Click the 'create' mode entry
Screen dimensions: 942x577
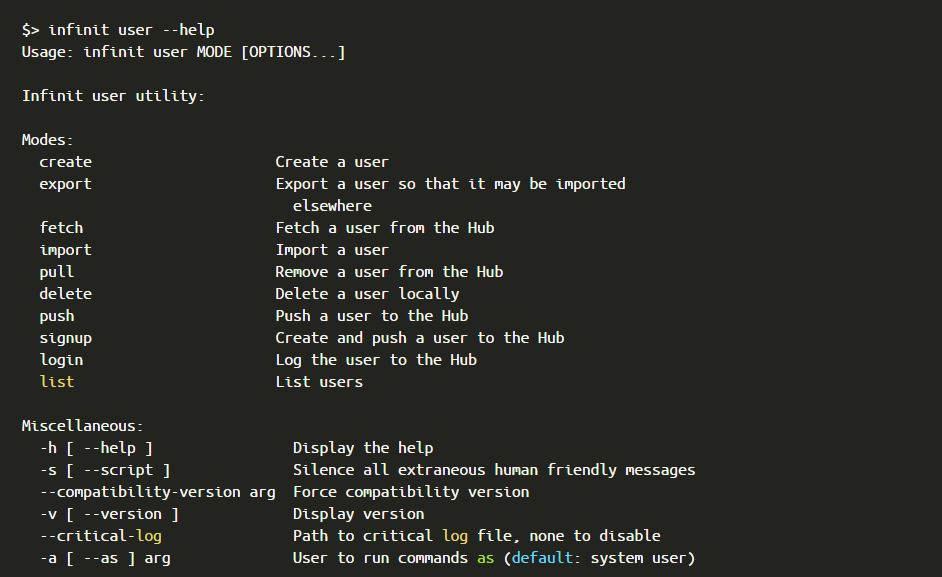[65, 162]
